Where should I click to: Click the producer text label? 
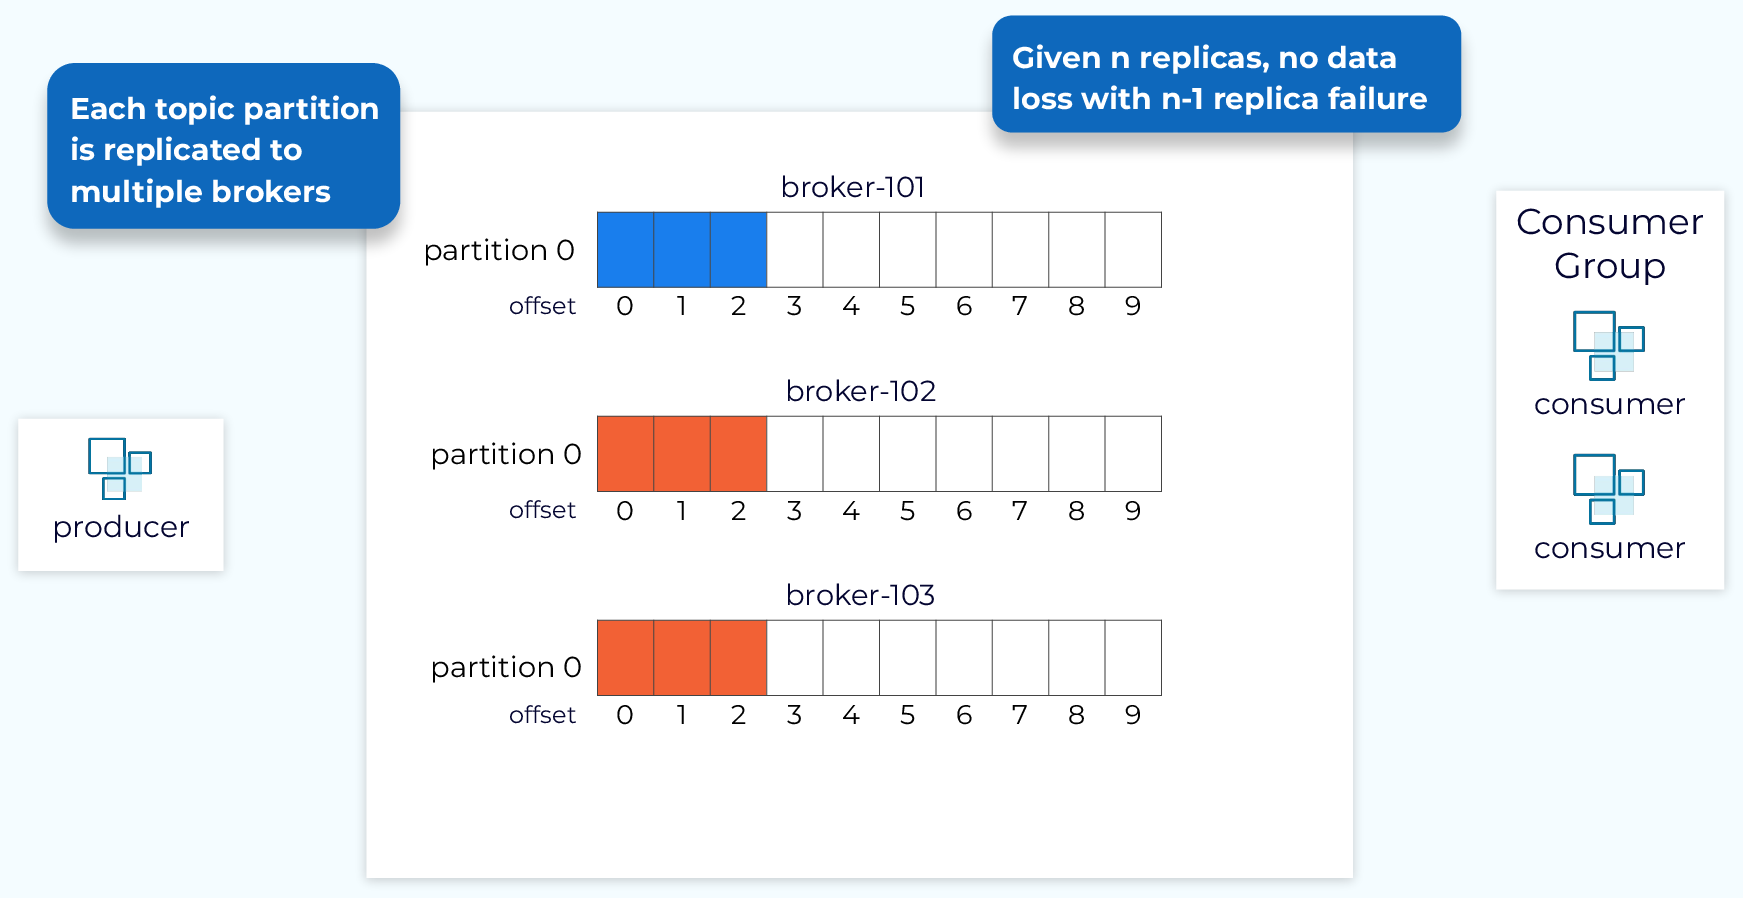click(x=121, y=528)
